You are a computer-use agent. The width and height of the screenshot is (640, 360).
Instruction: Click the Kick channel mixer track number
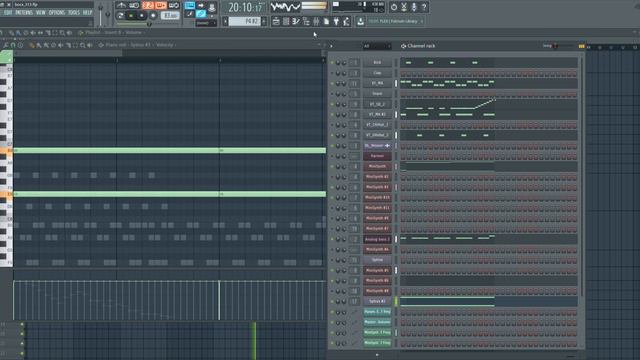pos(355,62)
